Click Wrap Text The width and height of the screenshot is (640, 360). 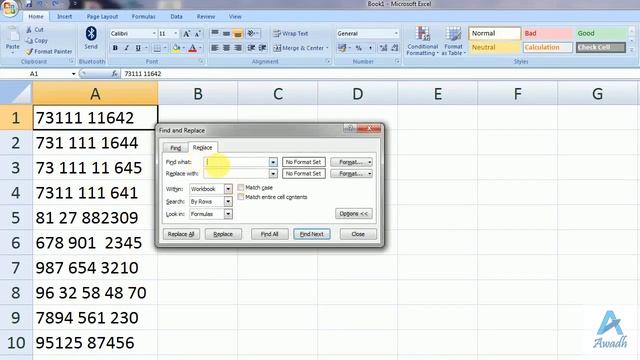(291, 33)
